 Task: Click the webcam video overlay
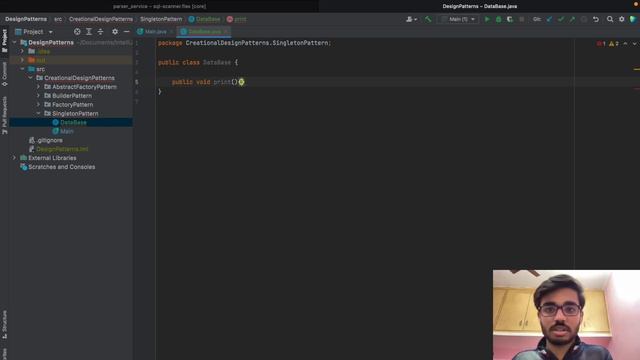[x=566, y=315]
